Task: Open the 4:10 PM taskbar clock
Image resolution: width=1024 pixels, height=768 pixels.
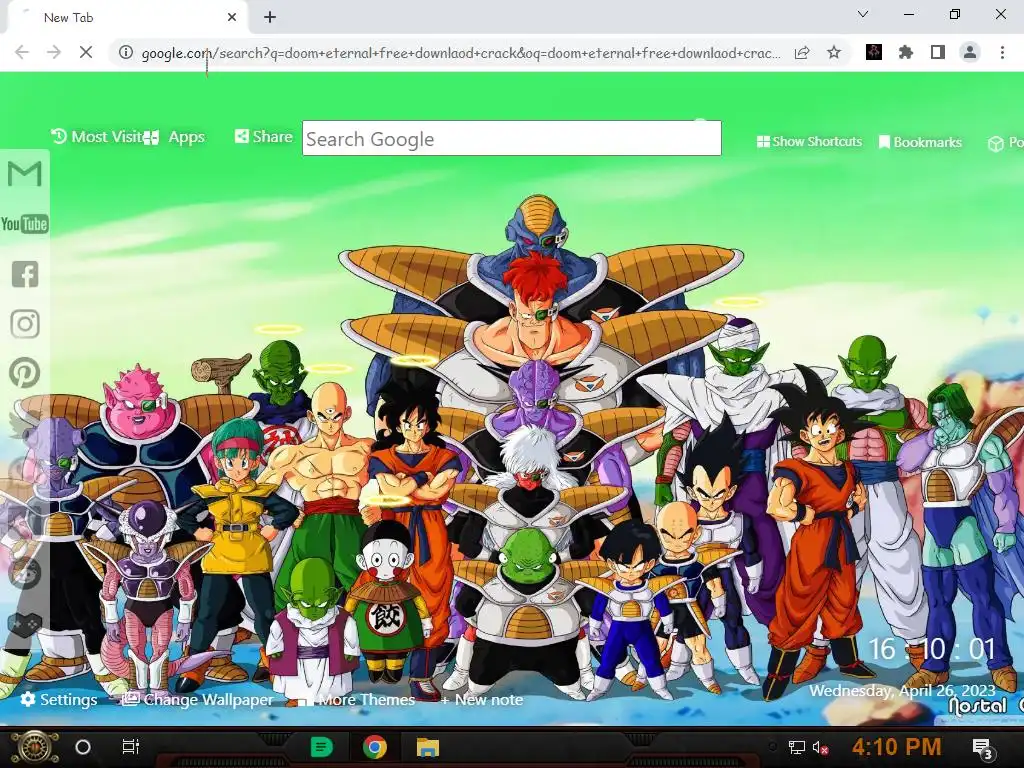Action: [x=897, y=746]
